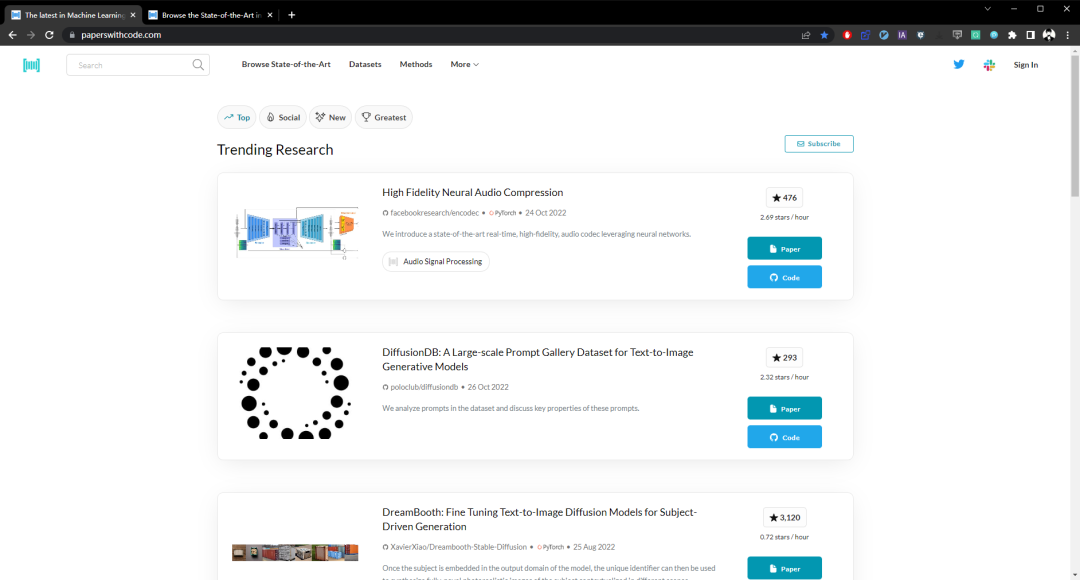Select the Top trending filter
1080x580 pixels.
click(x=237, y=117)
